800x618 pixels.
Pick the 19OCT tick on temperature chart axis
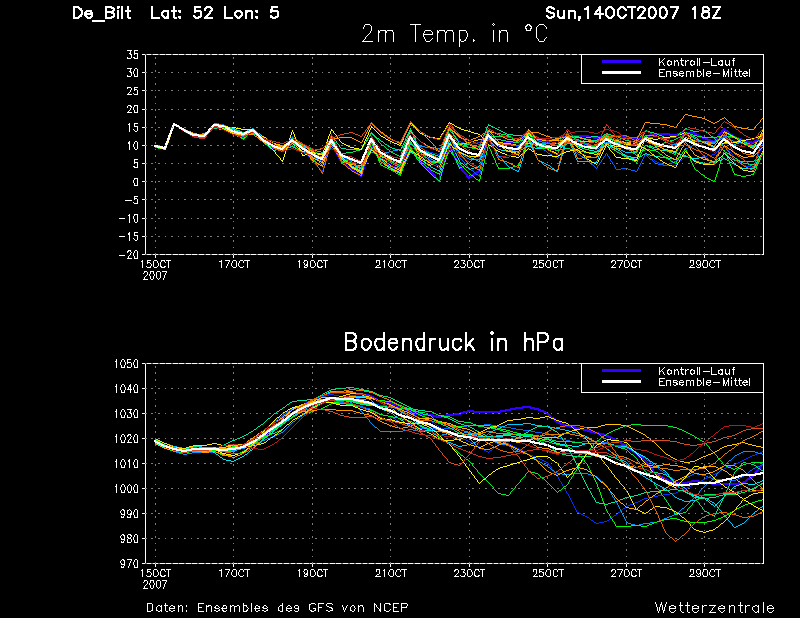312,265
